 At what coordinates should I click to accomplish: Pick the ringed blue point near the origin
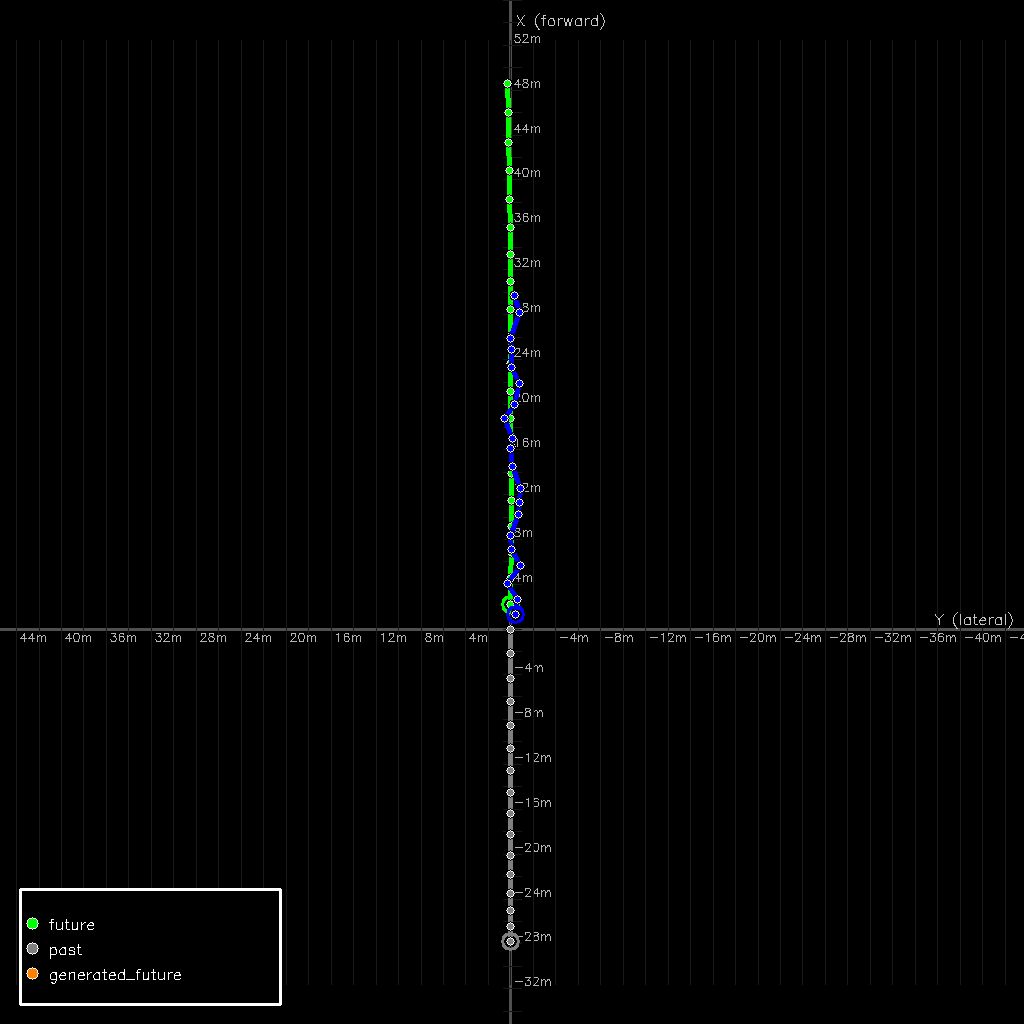coord(515,614)
